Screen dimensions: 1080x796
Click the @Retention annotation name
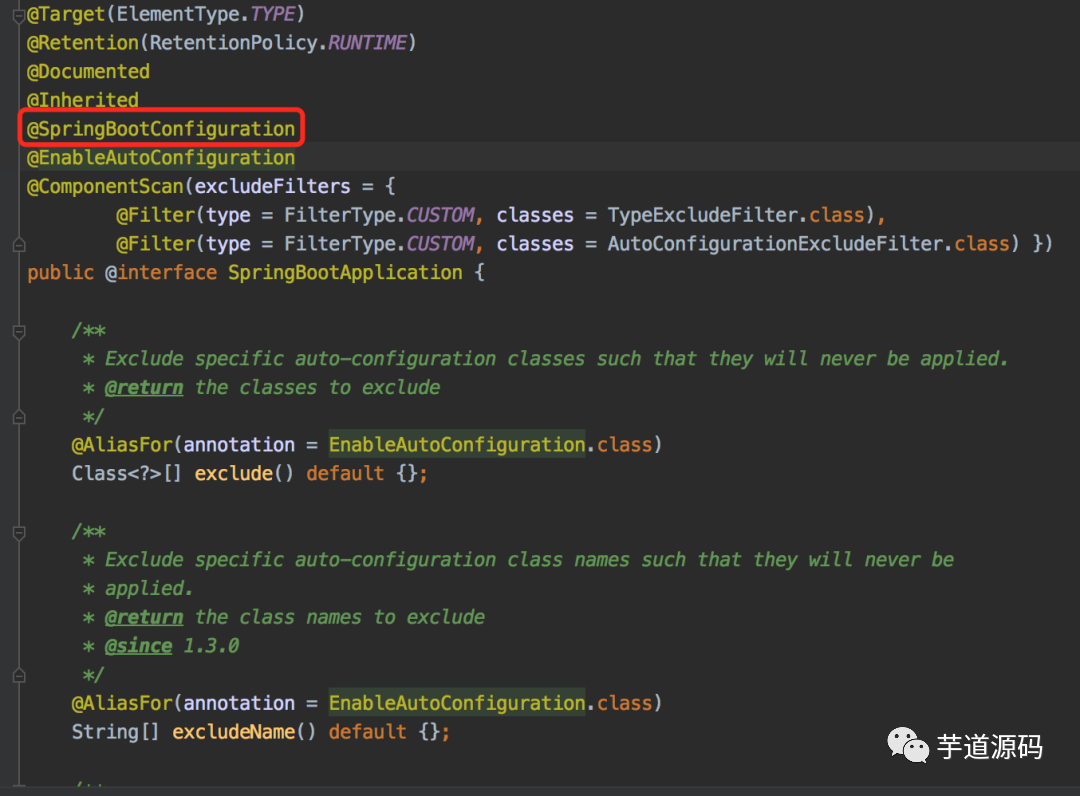83,43
